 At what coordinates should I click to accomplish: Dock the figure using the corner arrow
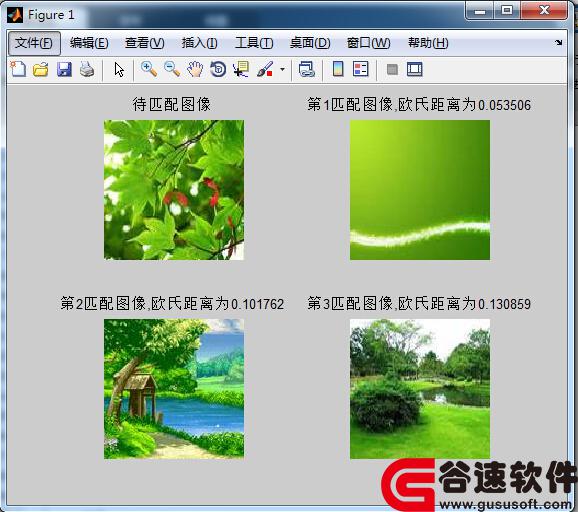[x=558, y=42]
